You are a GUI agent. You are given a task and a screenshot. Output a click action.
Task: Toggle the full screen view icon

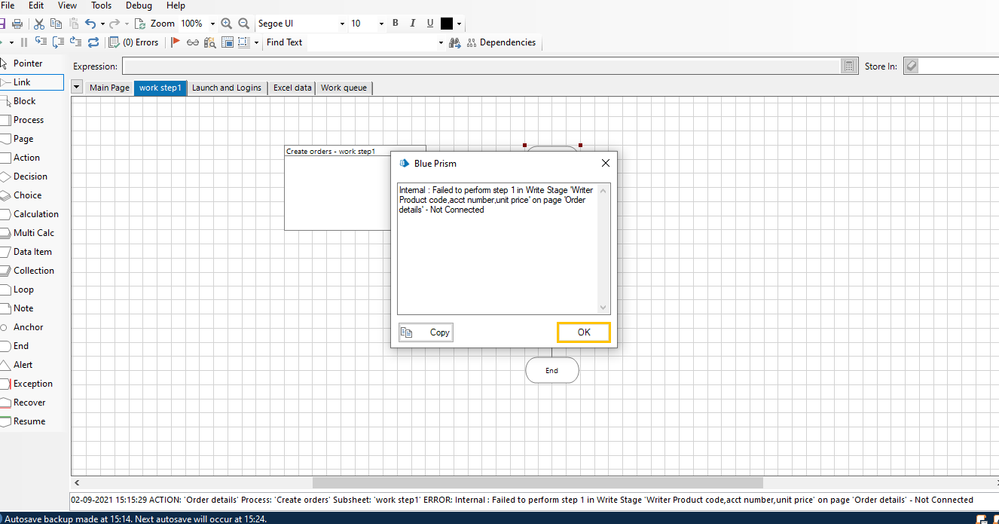(x=227, y=42)
